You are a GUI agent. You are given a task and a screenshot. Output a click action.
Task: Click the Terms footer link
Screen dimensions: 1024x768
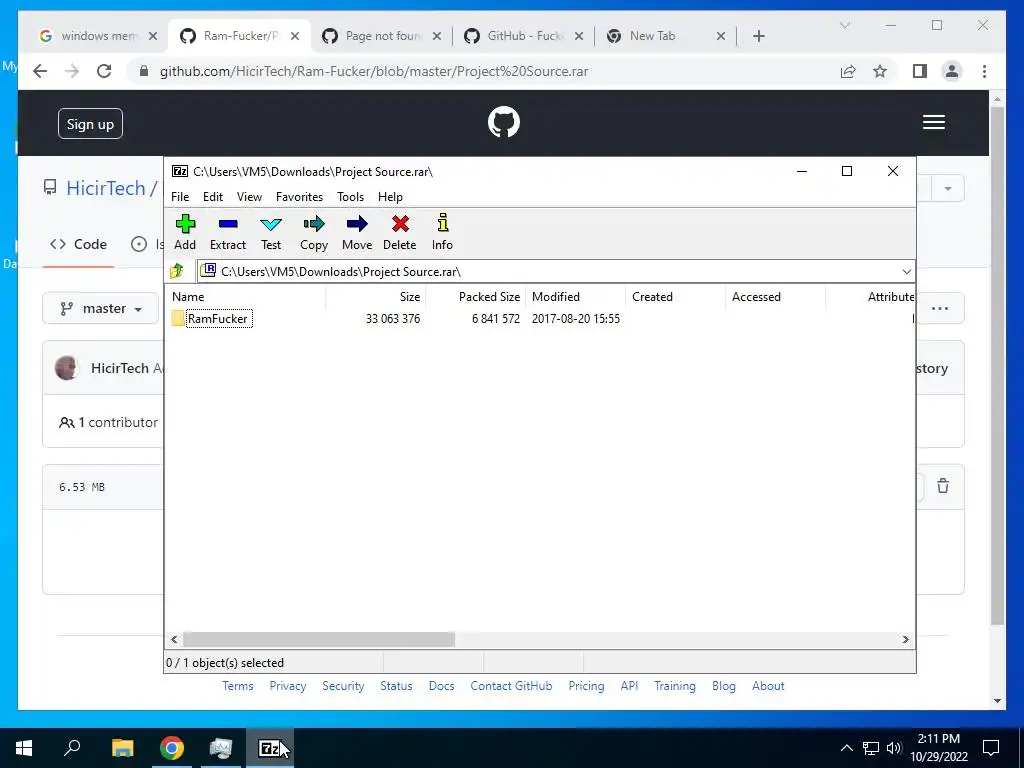click(x=238, y=686)
